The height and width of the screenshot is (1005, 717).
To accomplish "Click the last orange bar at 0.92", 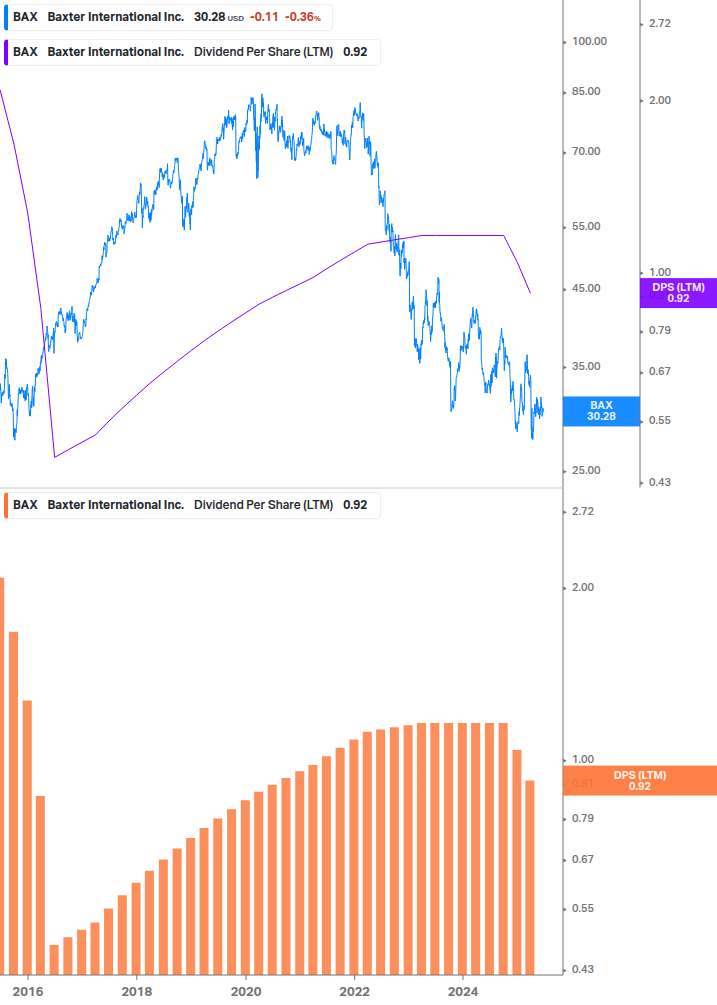I will [x=530, y=877].
